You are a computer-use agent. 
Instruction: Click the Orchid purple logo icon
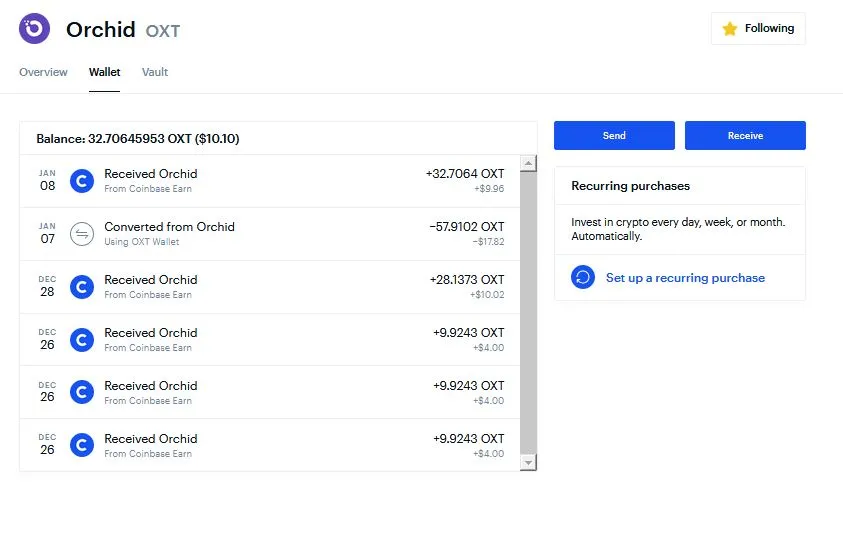pos(34,28)
